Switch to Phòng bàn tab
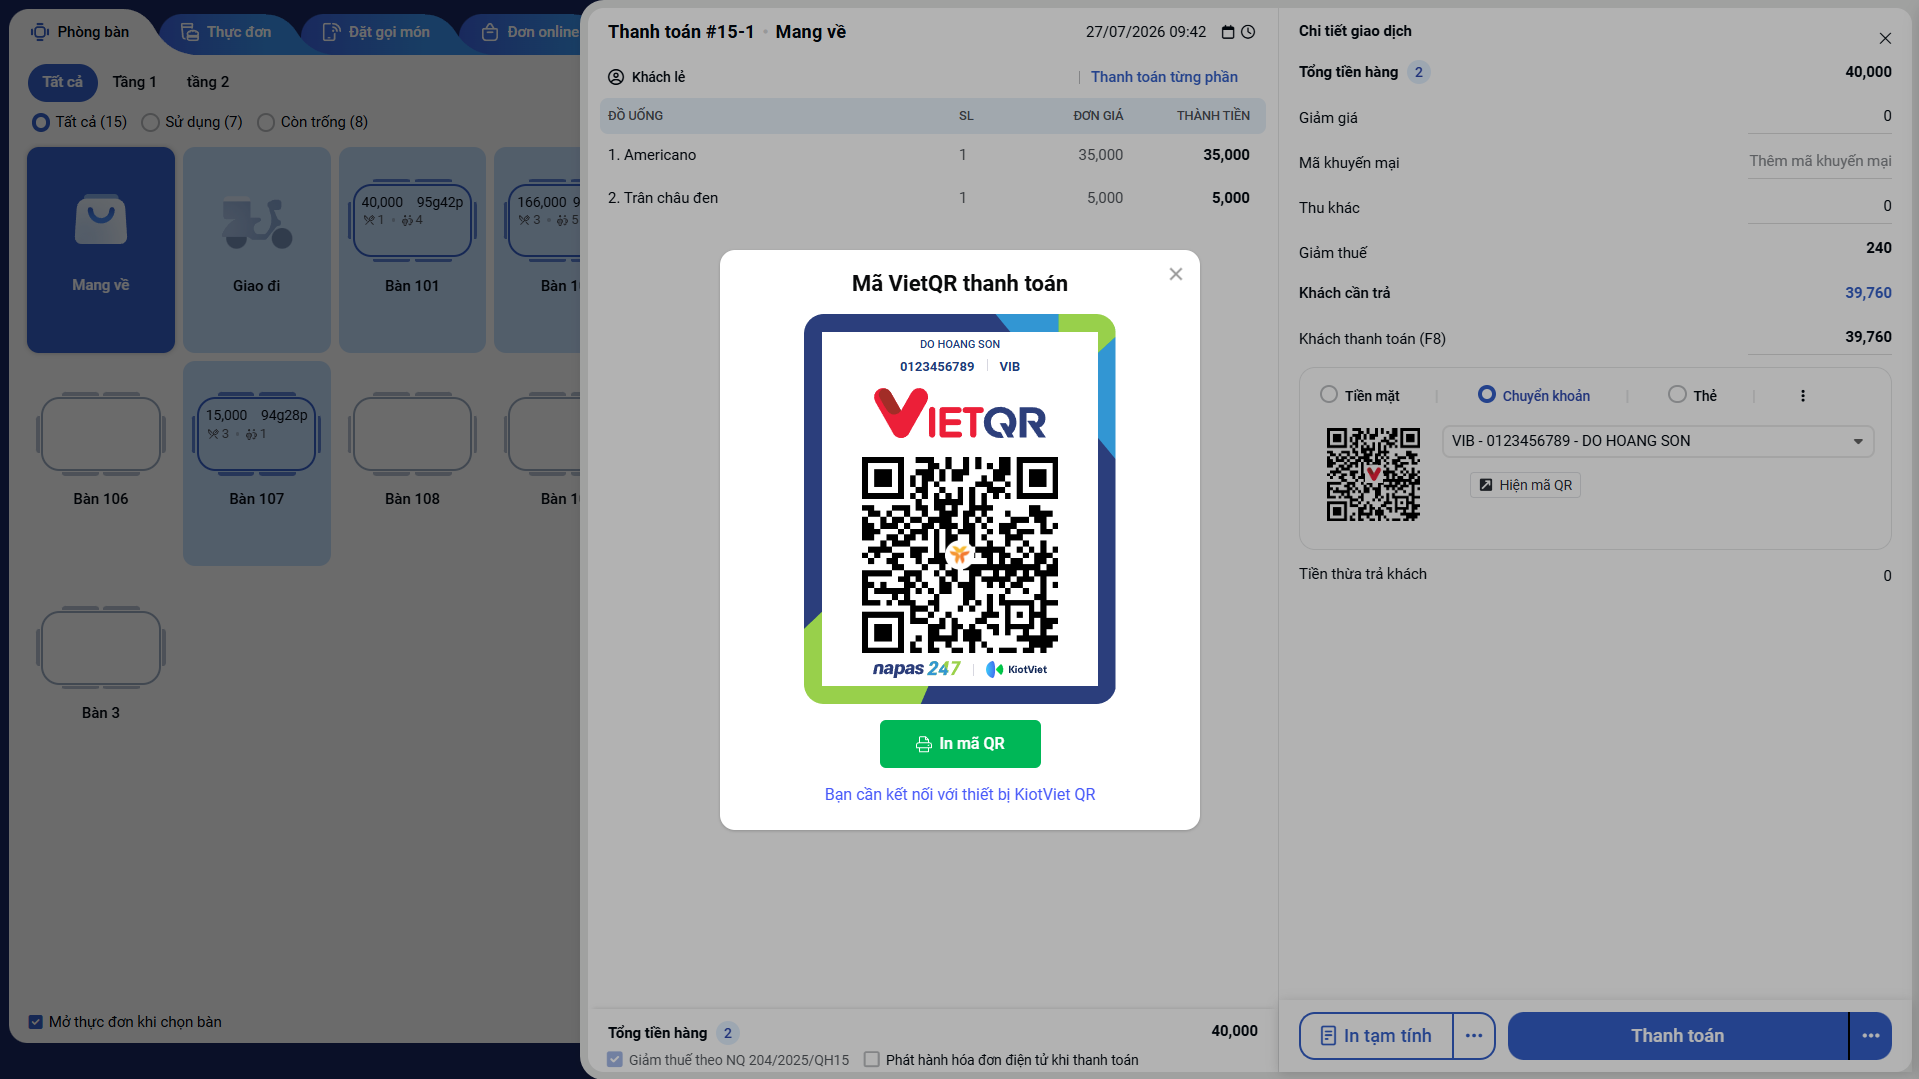 (x=81, y=32)
